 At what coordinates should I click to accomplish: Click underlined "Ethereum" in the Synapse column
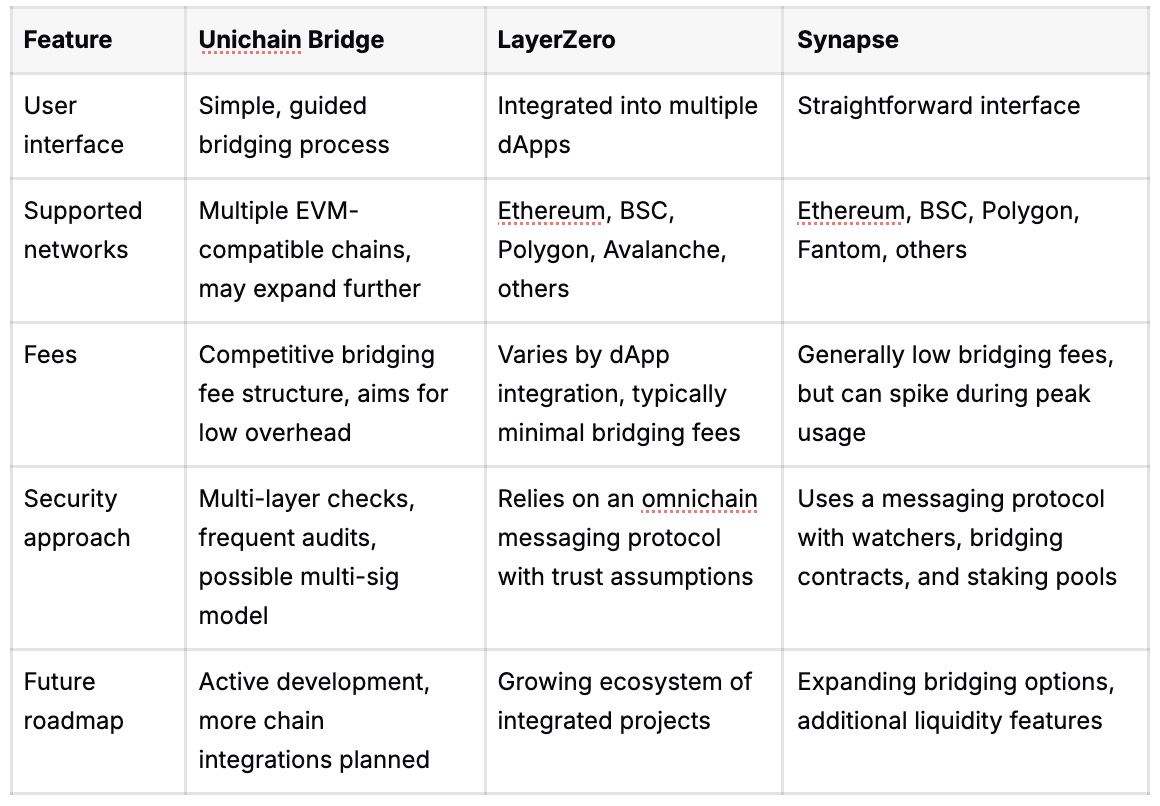click(851, 212)
